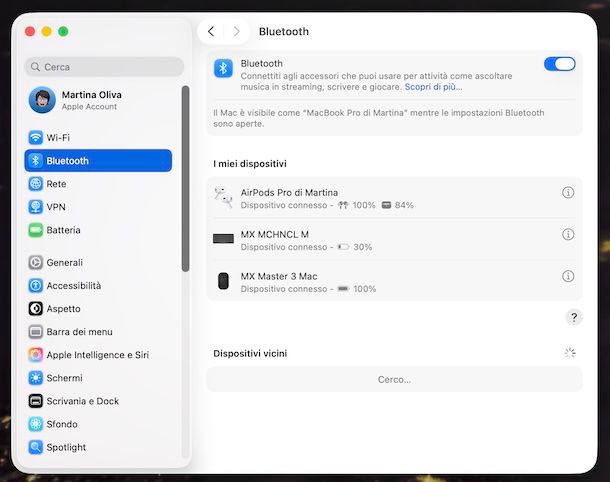The height and width of the screenshot is (482, 610).
Task: Click the Barra dei menu icon
Action: click(35, 332)
